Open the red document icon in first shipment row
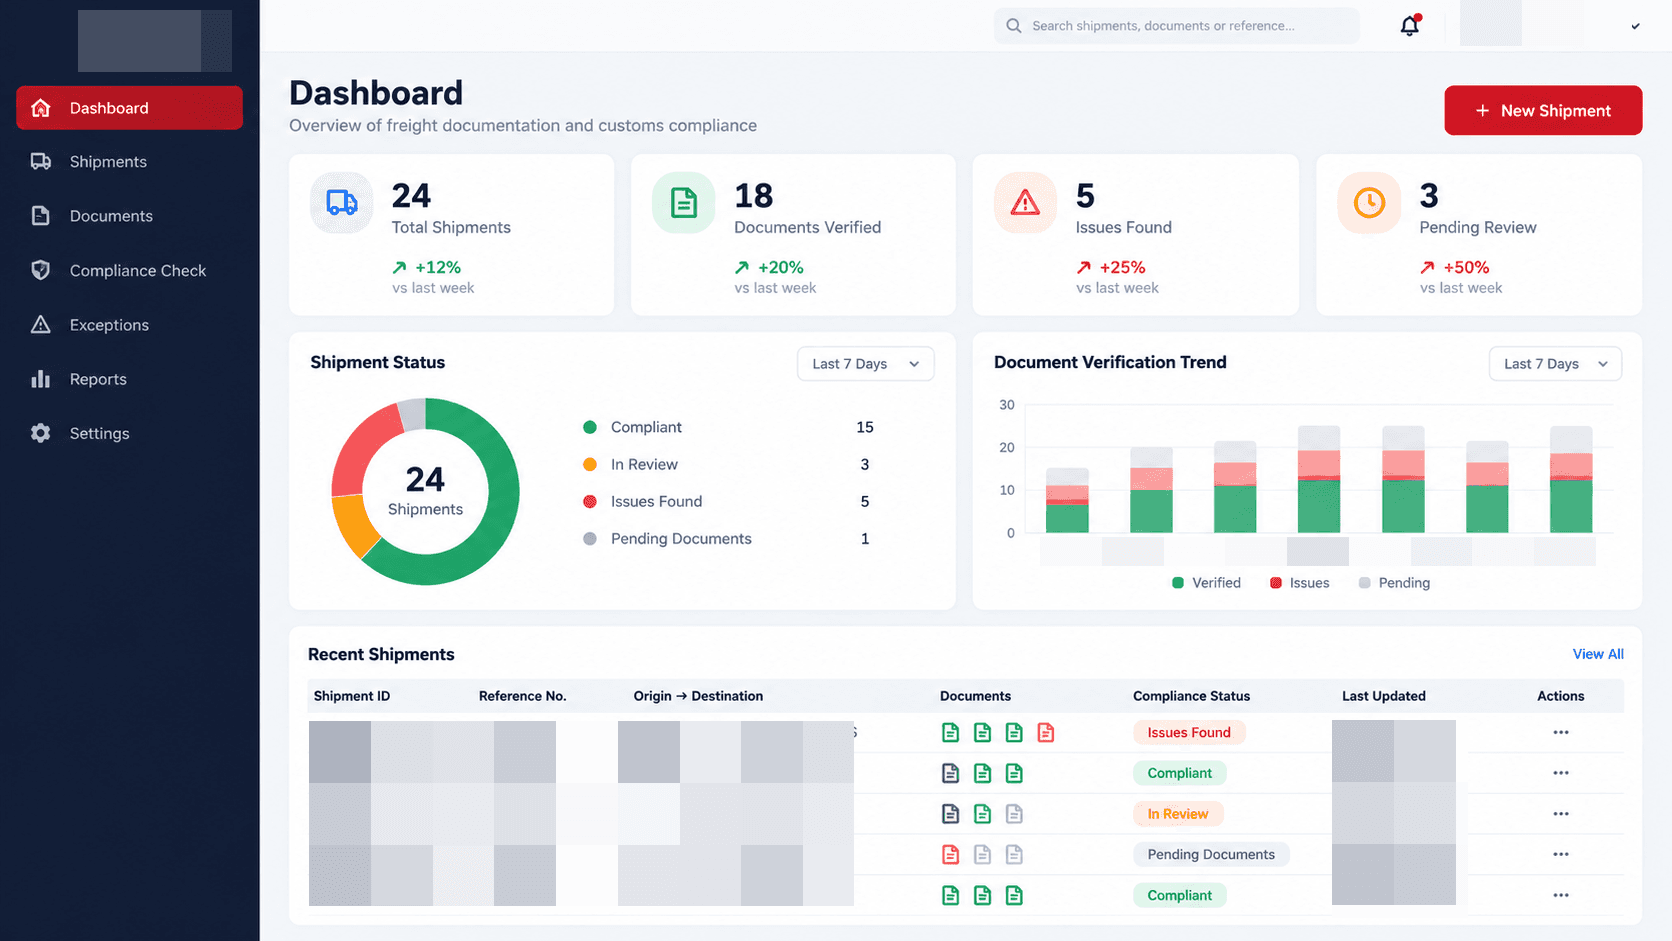The width and height of the screenshot is (1672, 941). [x=1046, y=733]
